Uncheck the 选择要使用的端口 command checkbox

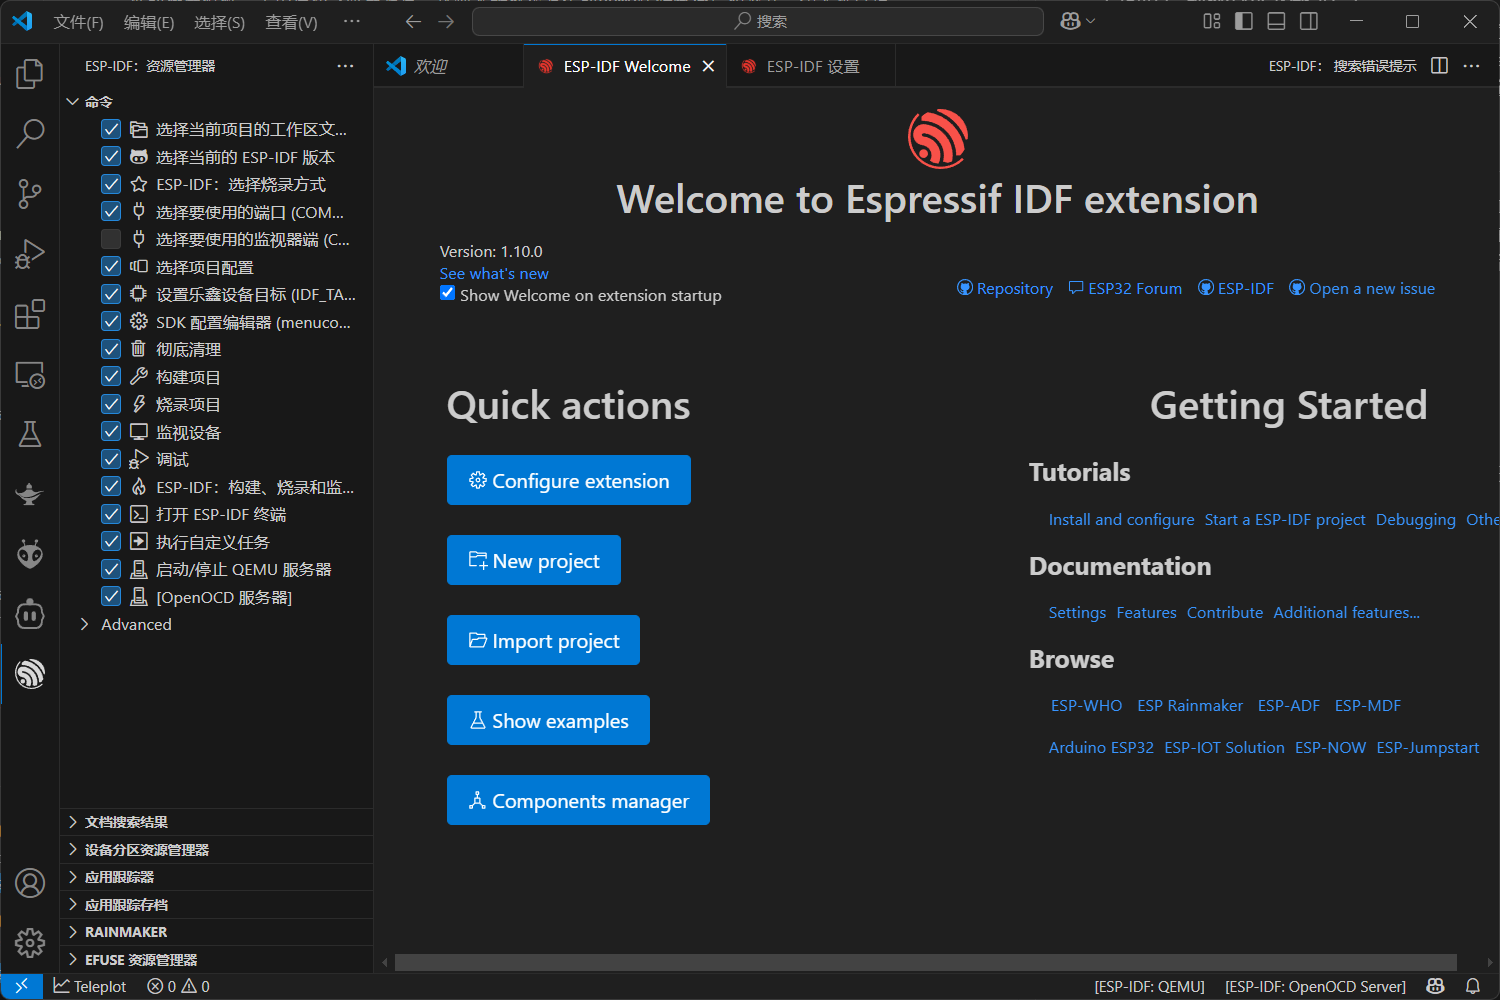[110, 211]
